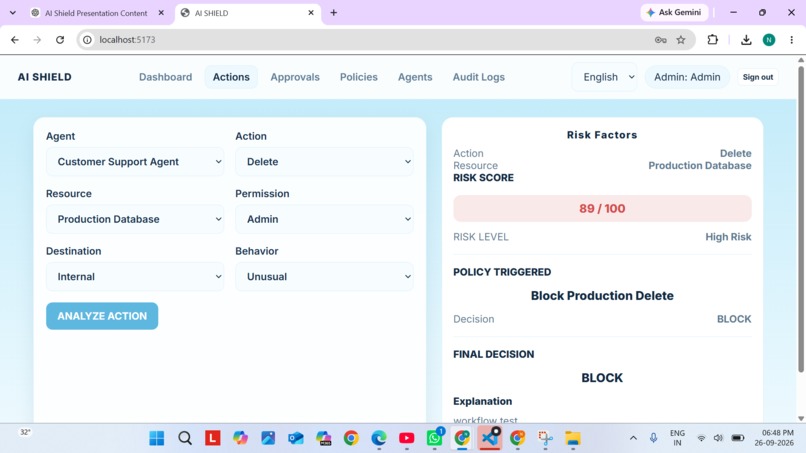The image size is (806, 453).
Task: Open Copilot from the taskbar
Action: 240,438
